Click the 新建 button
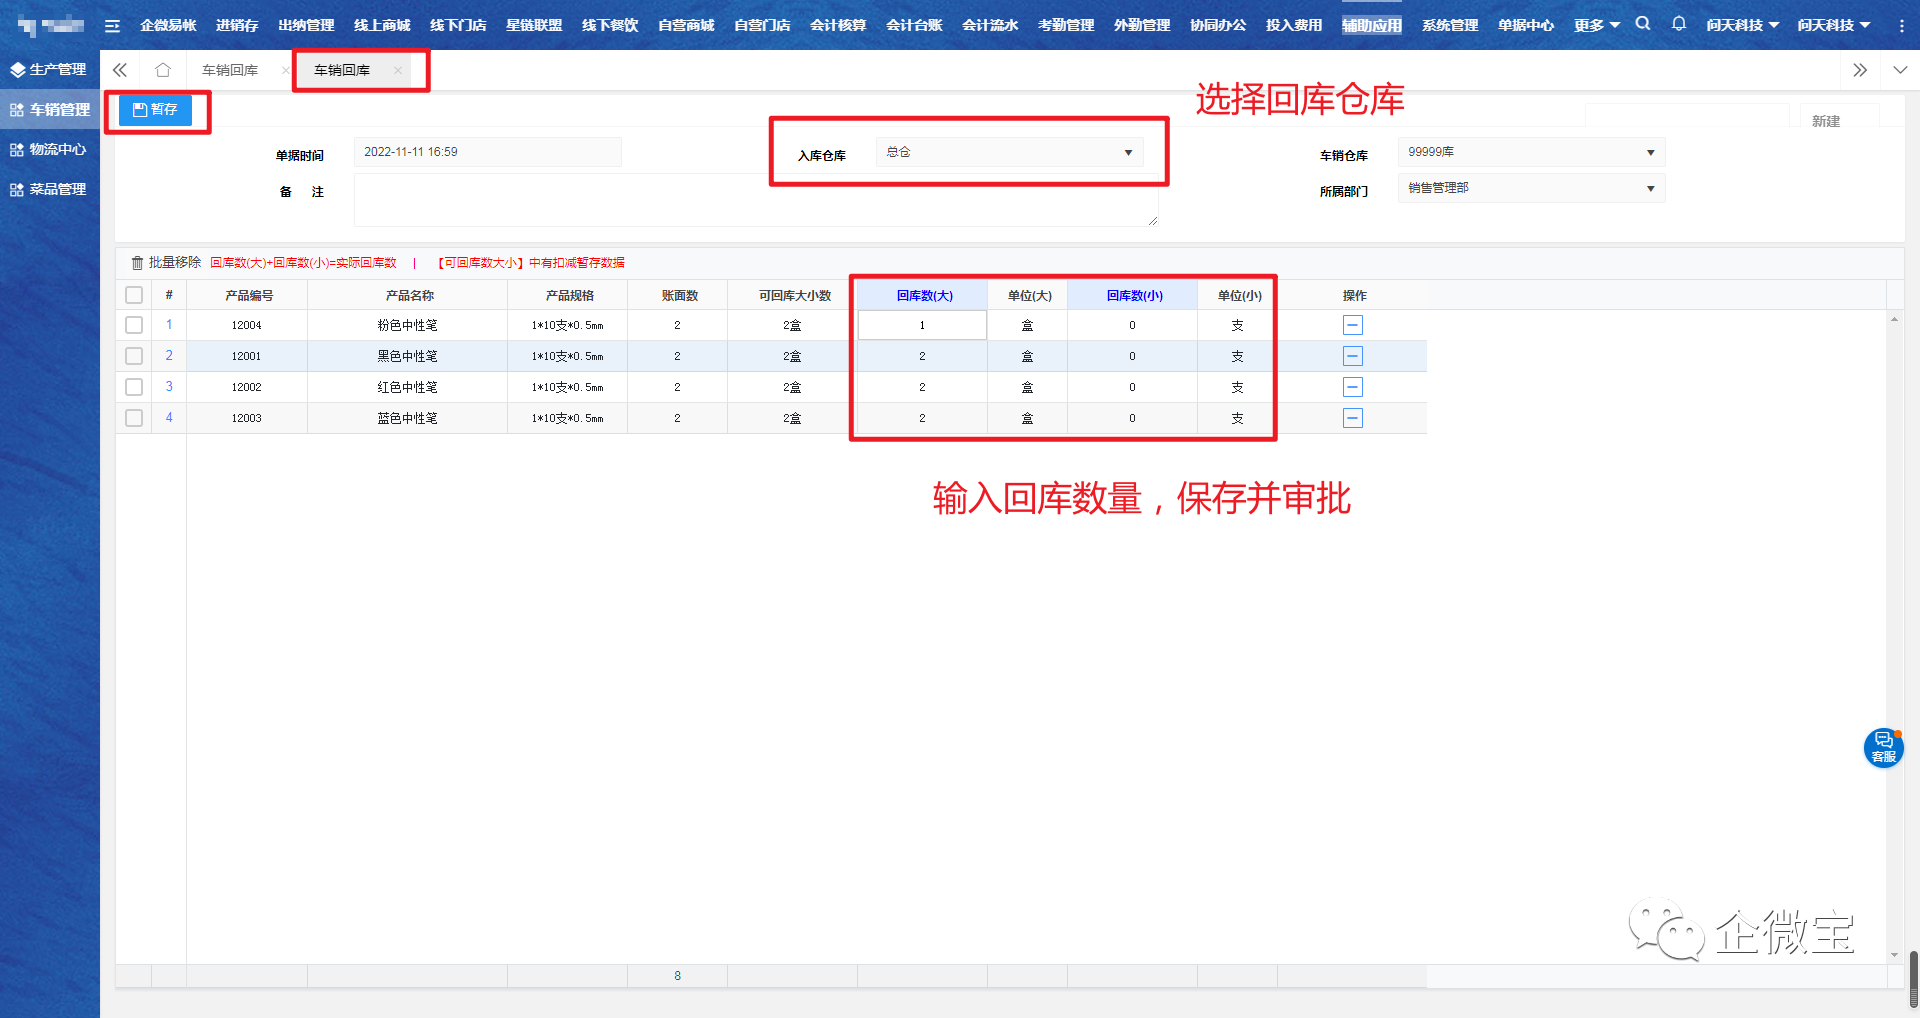The image size is (1920, 1018). (x=1825, y=121)
